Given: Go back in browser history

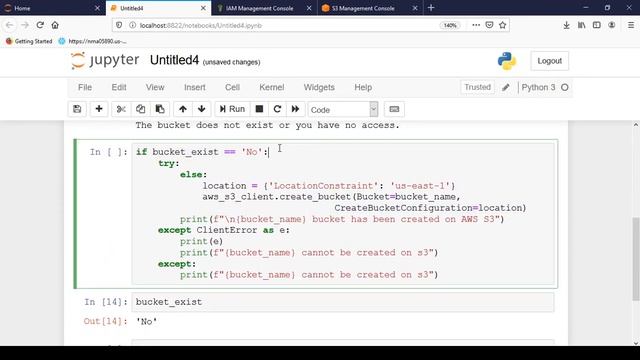Looking at the screenshot, I should [10, 25].
